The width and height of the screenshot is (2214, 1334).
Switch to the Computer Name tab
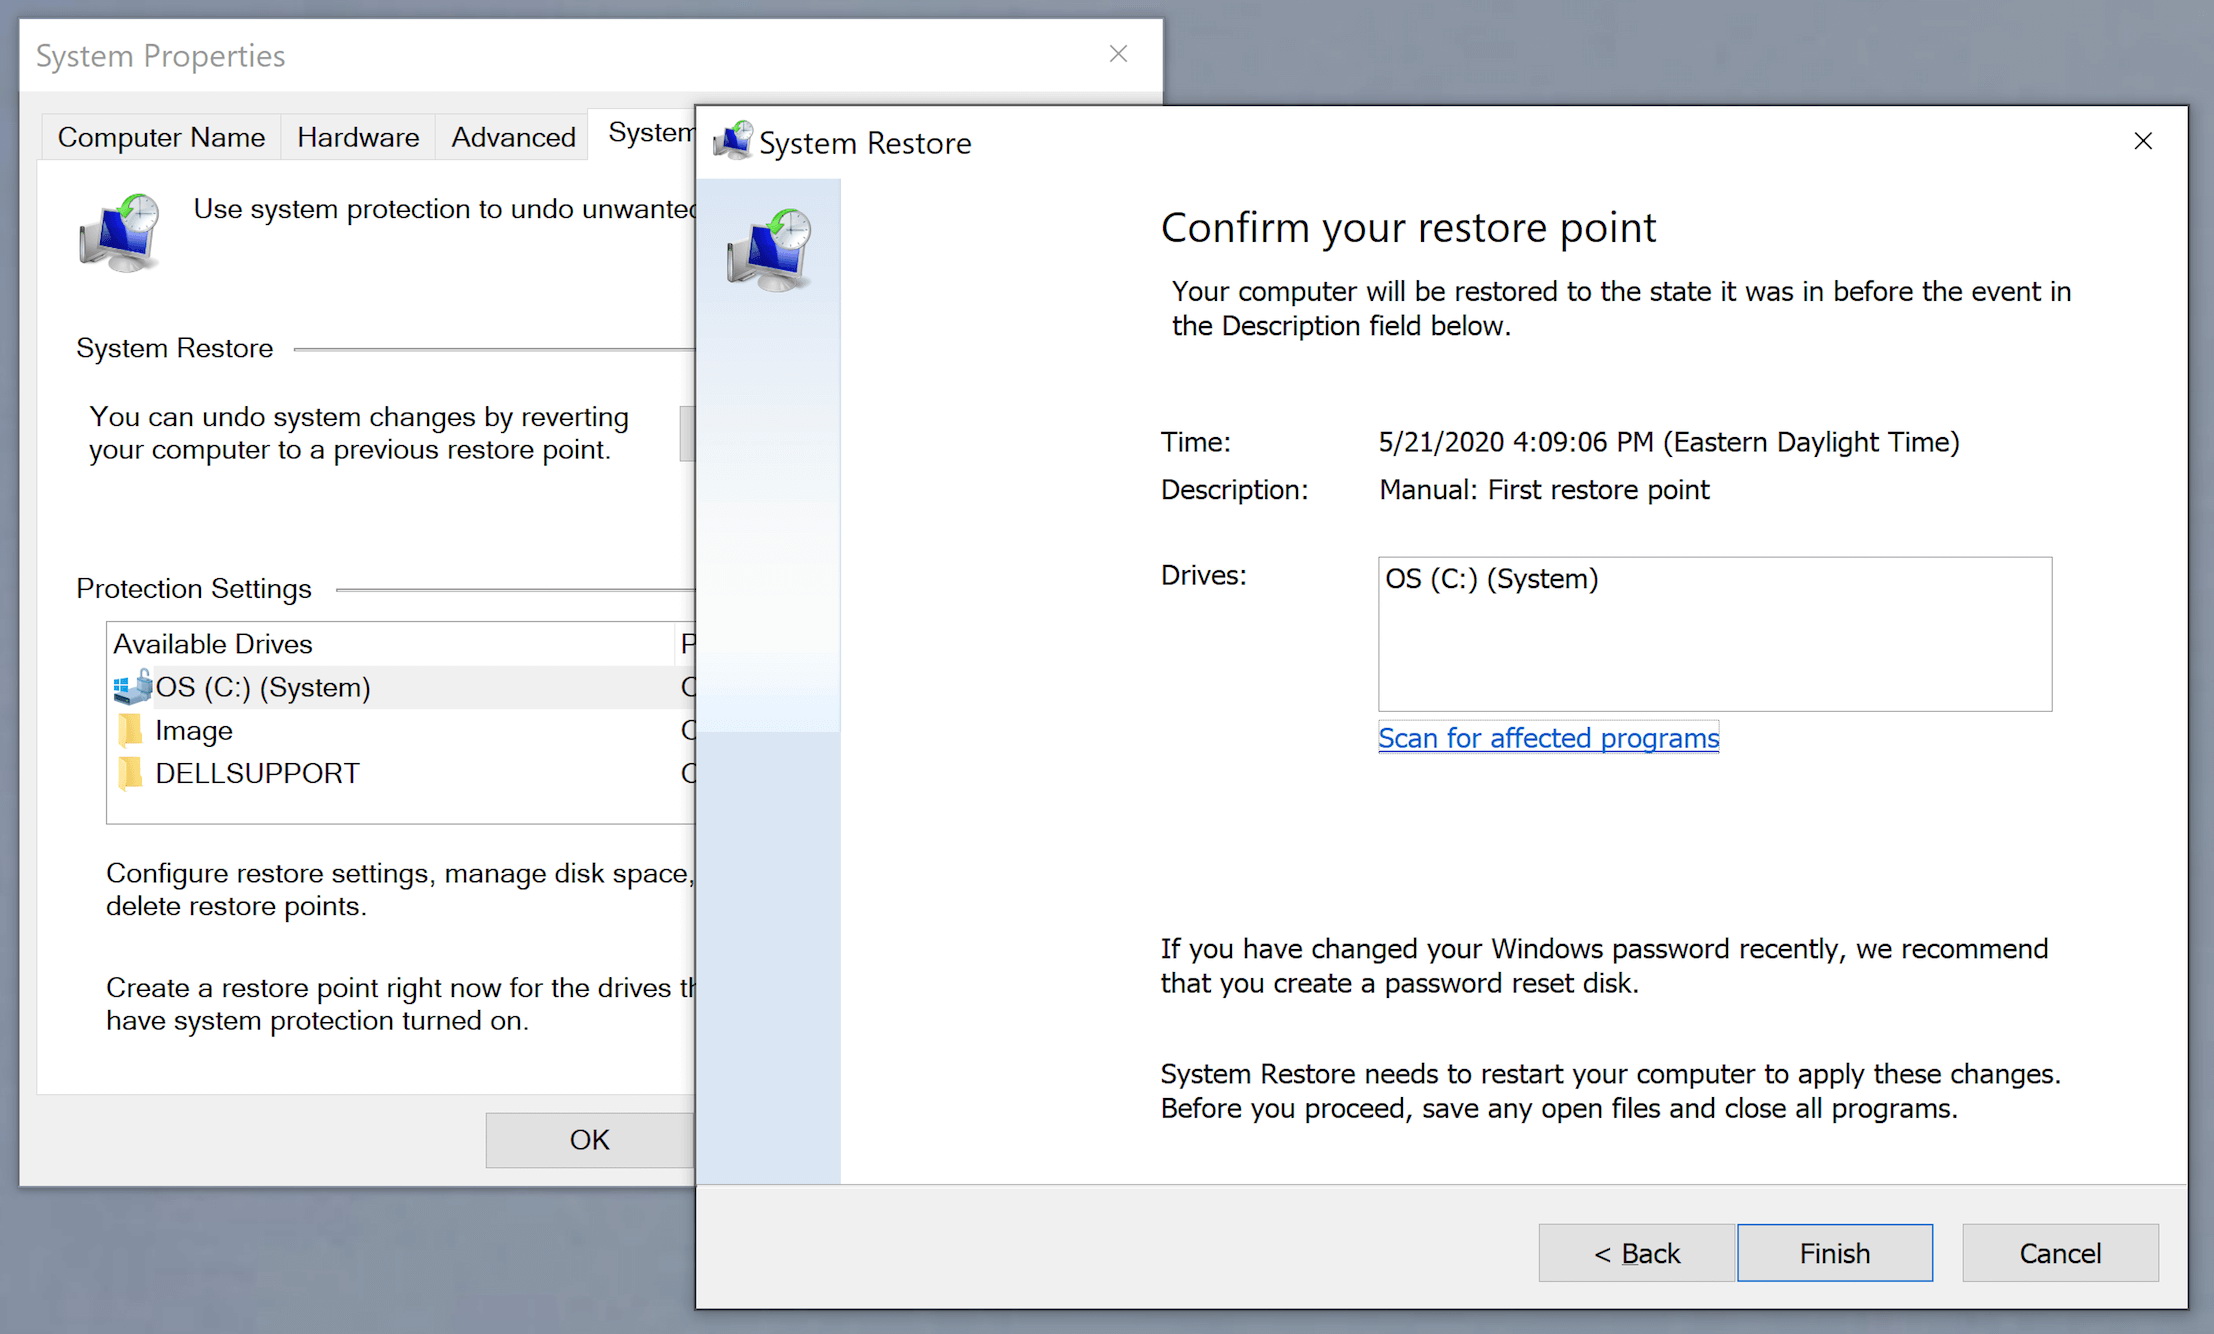[161, 137]
